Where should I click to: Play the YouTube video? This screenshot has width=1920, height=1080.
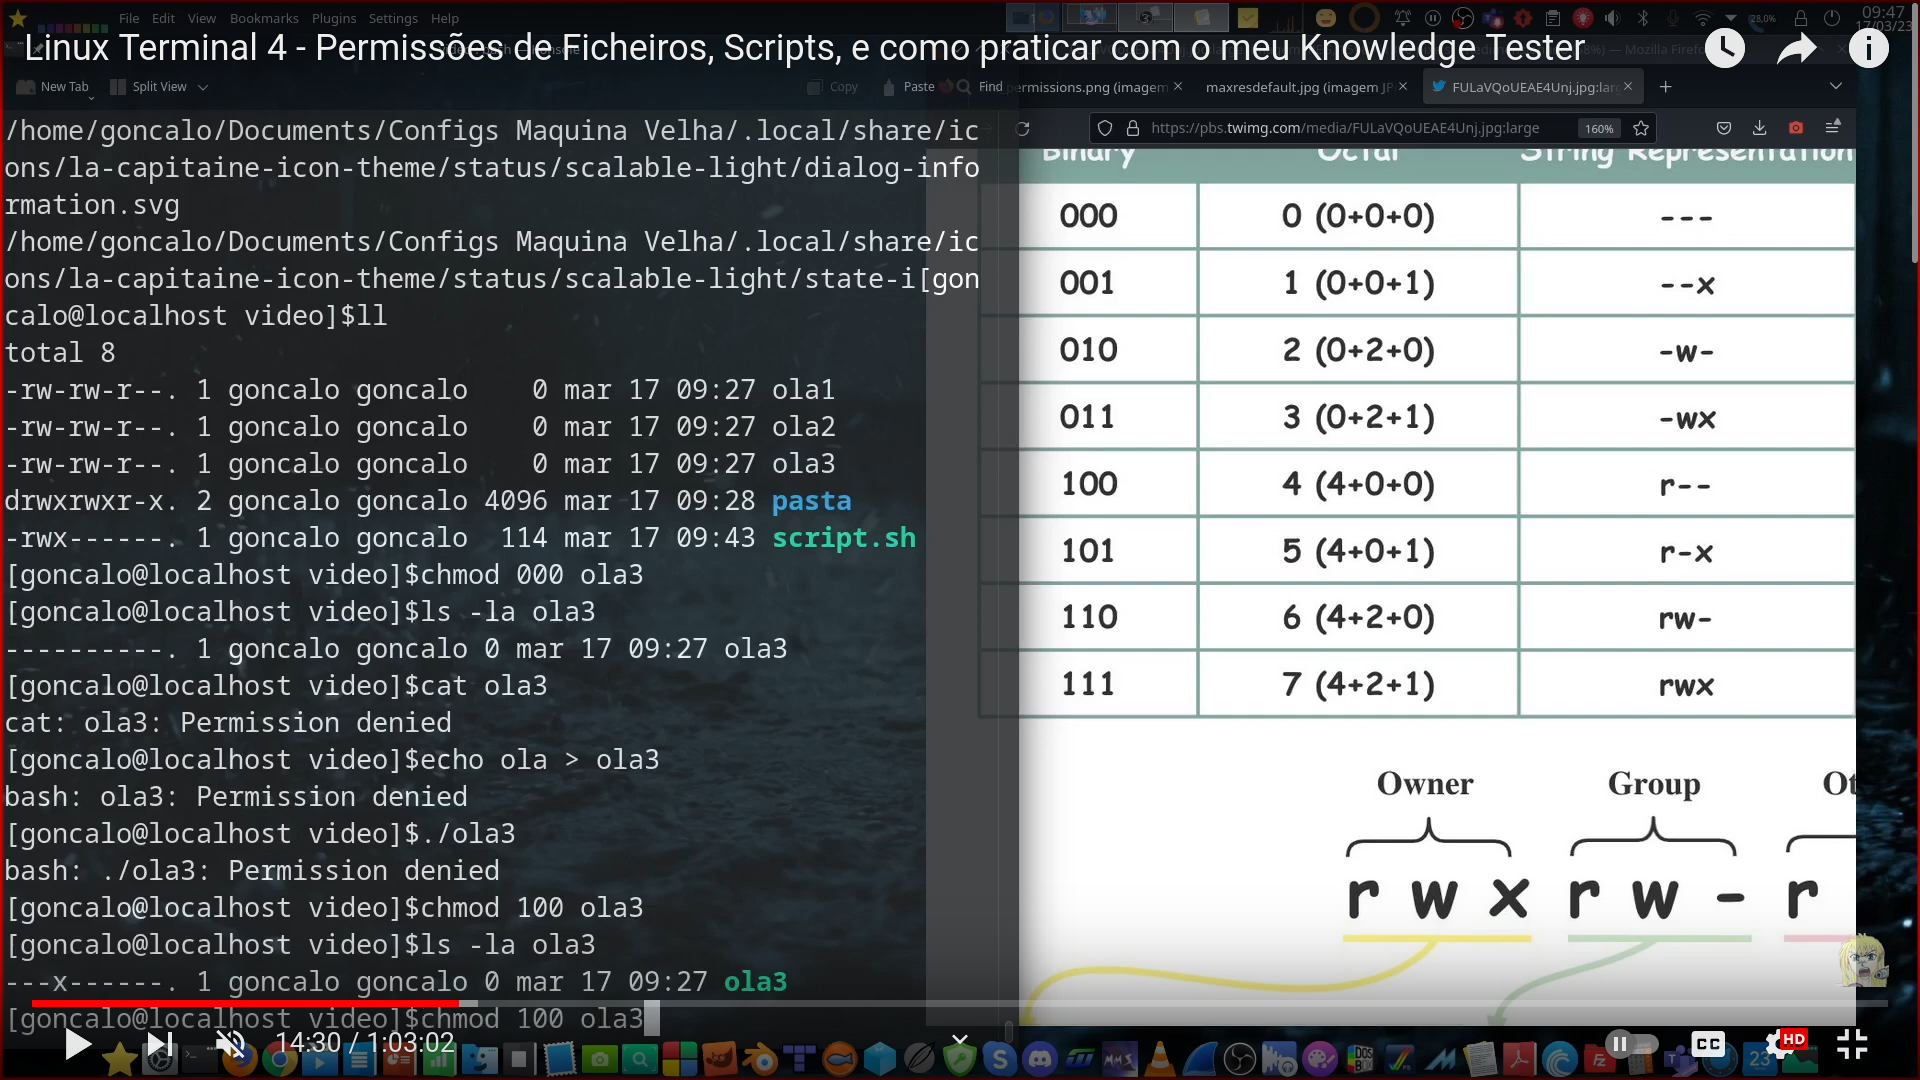(77, 1044)
